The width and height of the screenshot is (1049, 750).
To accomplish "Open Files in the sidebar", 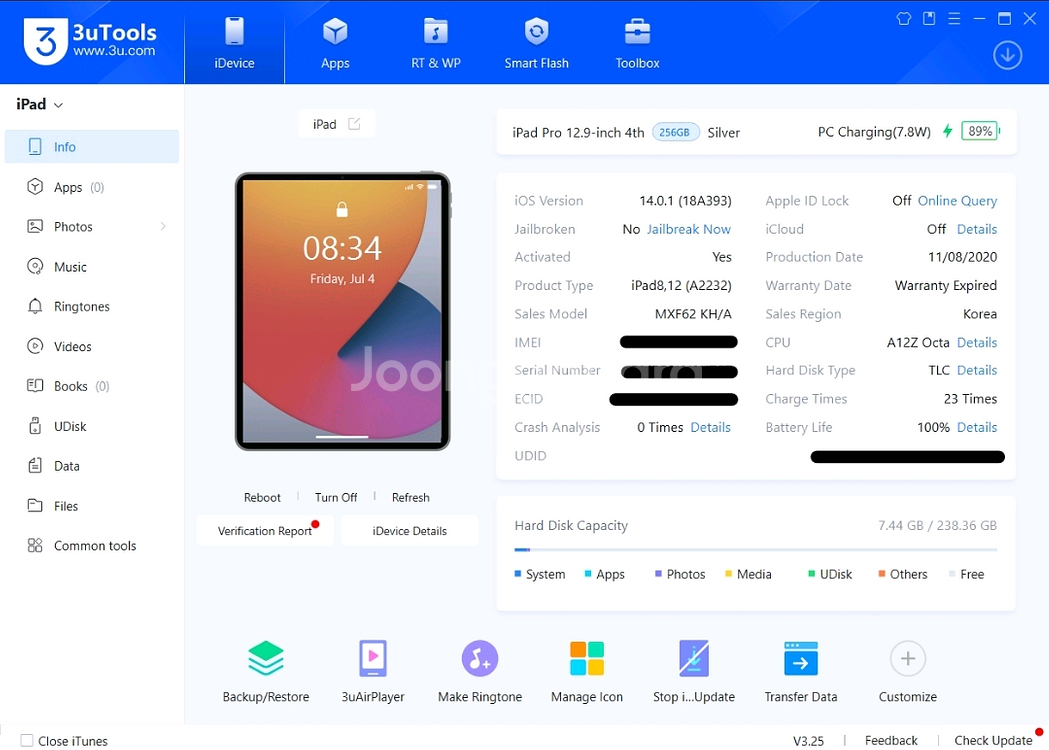I will coord(92,506).
